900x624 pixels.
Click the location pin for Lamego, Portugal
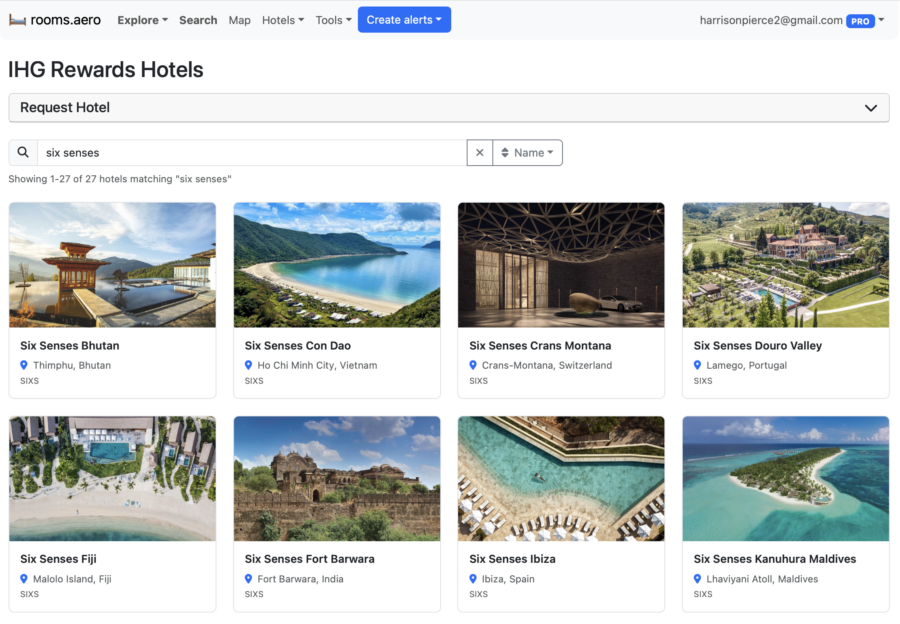[697, 365]
